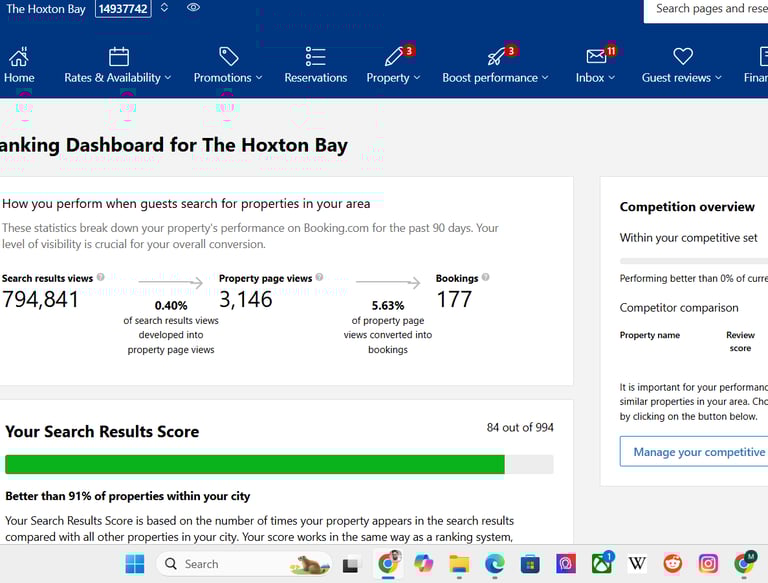
Task: Open second Chrome profile with M badge
Action: 745,563
